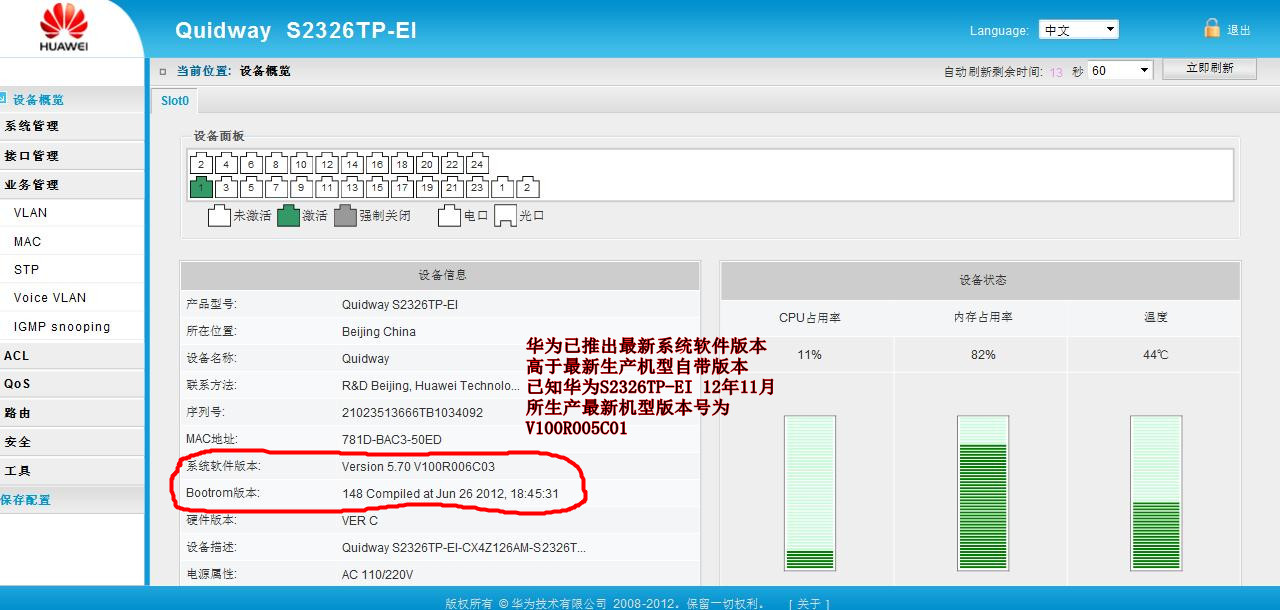Click the product model value Quidway S2326TP-EI

click(x=400, y=305)
